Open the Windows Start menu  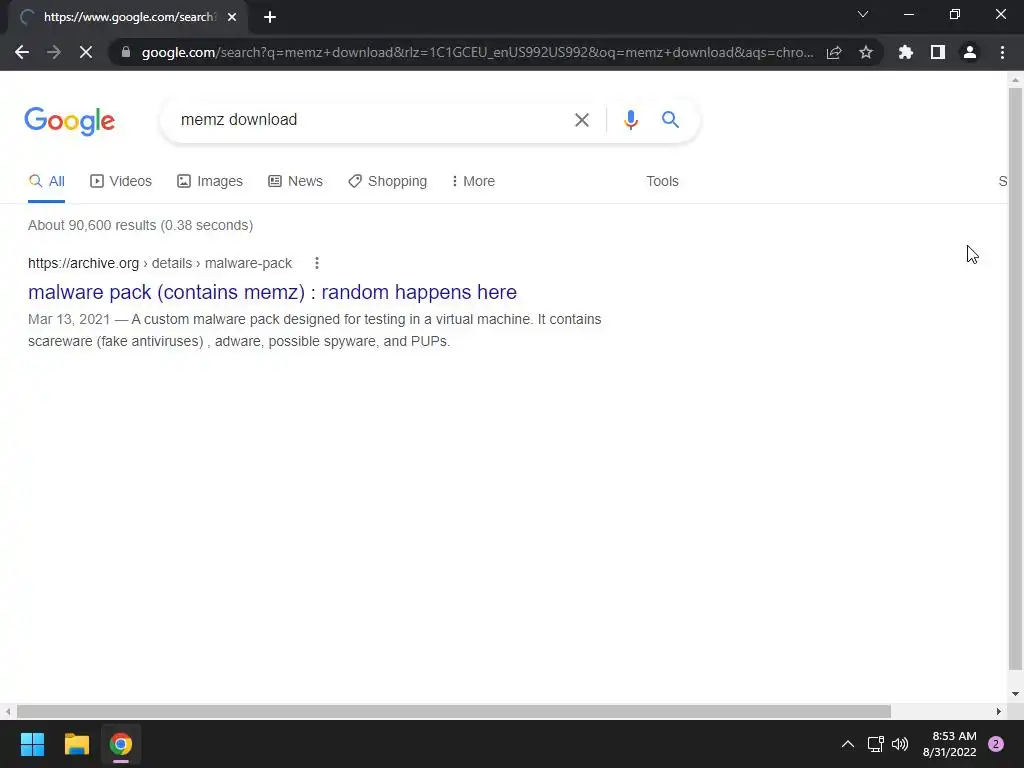point(32,744)
